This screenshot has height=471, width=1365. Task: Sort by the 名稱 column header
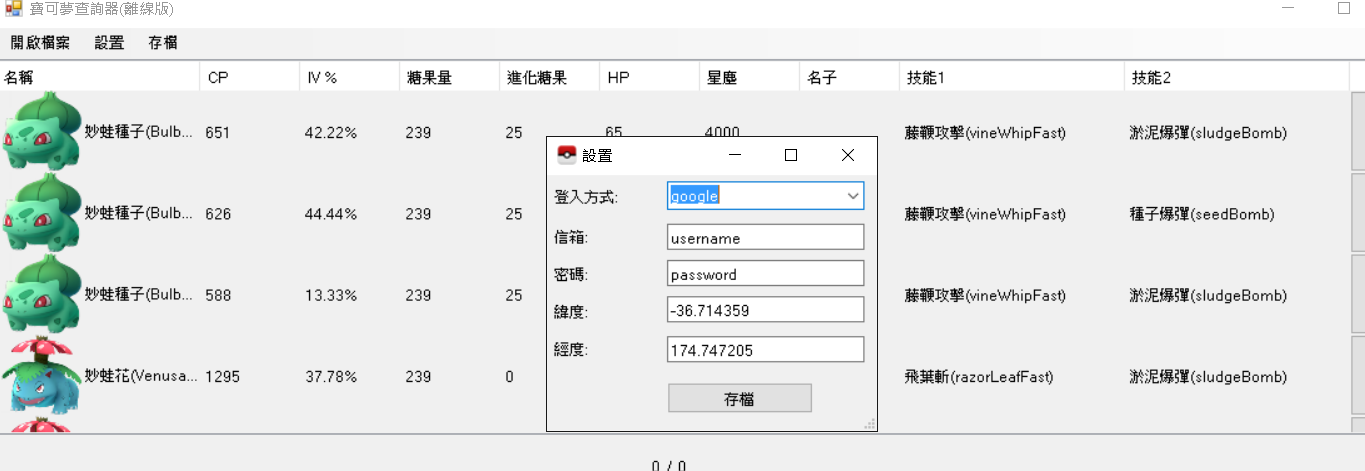coord(100,77)
